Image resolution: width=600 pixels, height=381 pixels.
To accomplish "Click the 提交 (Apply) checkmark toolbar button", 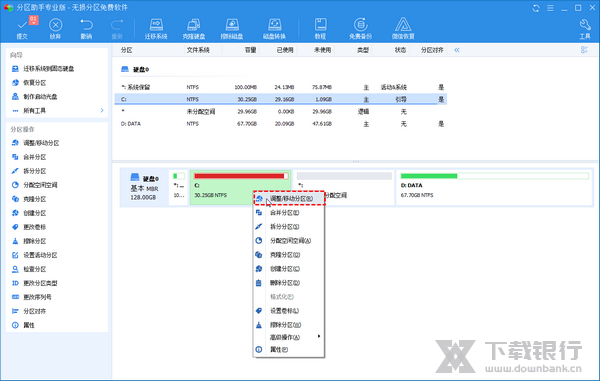I will (22, 29).
